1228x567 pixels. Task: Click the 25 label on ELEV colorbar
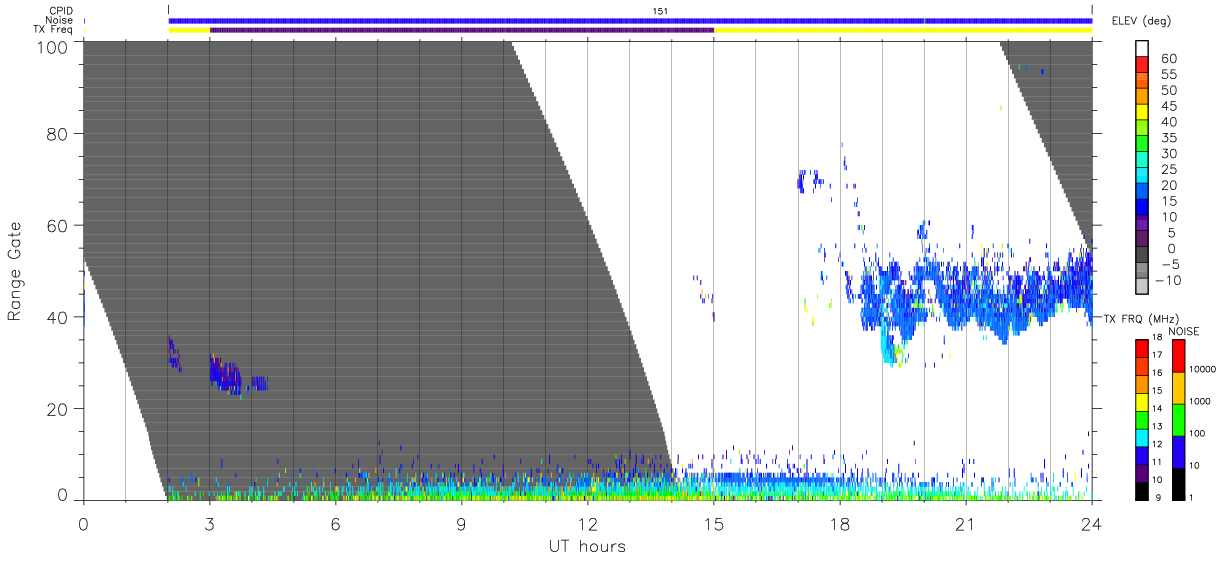tap(1168, 169)
